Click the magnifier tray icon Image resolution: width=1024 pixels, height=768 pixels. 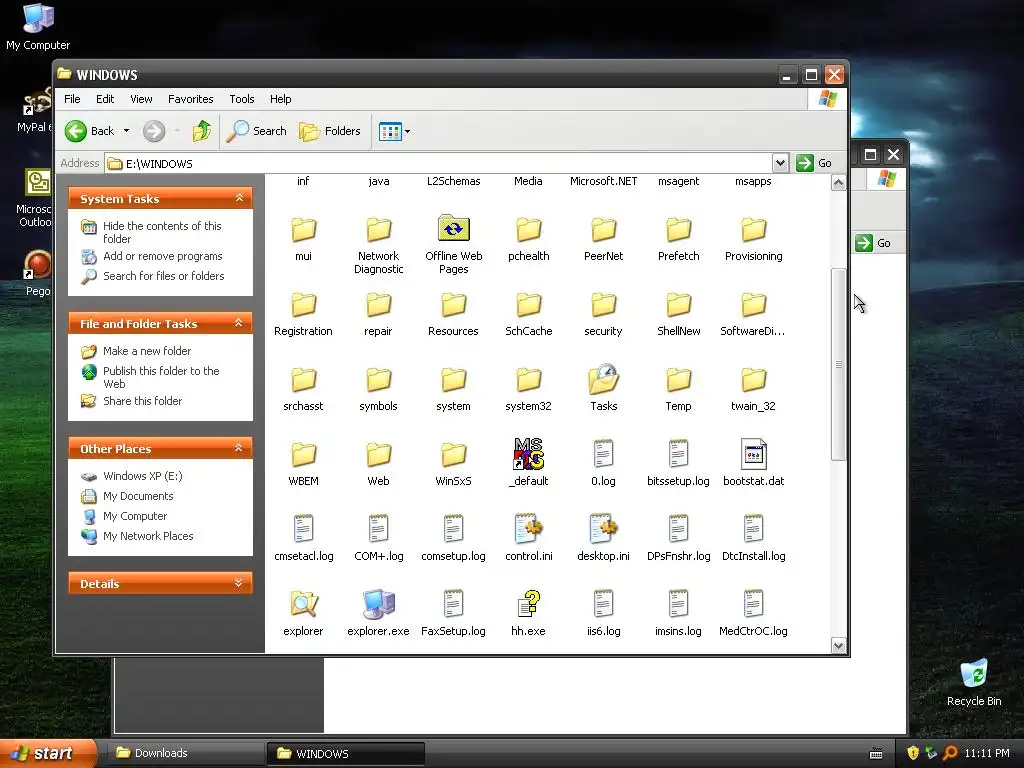[x=950, y=753]
